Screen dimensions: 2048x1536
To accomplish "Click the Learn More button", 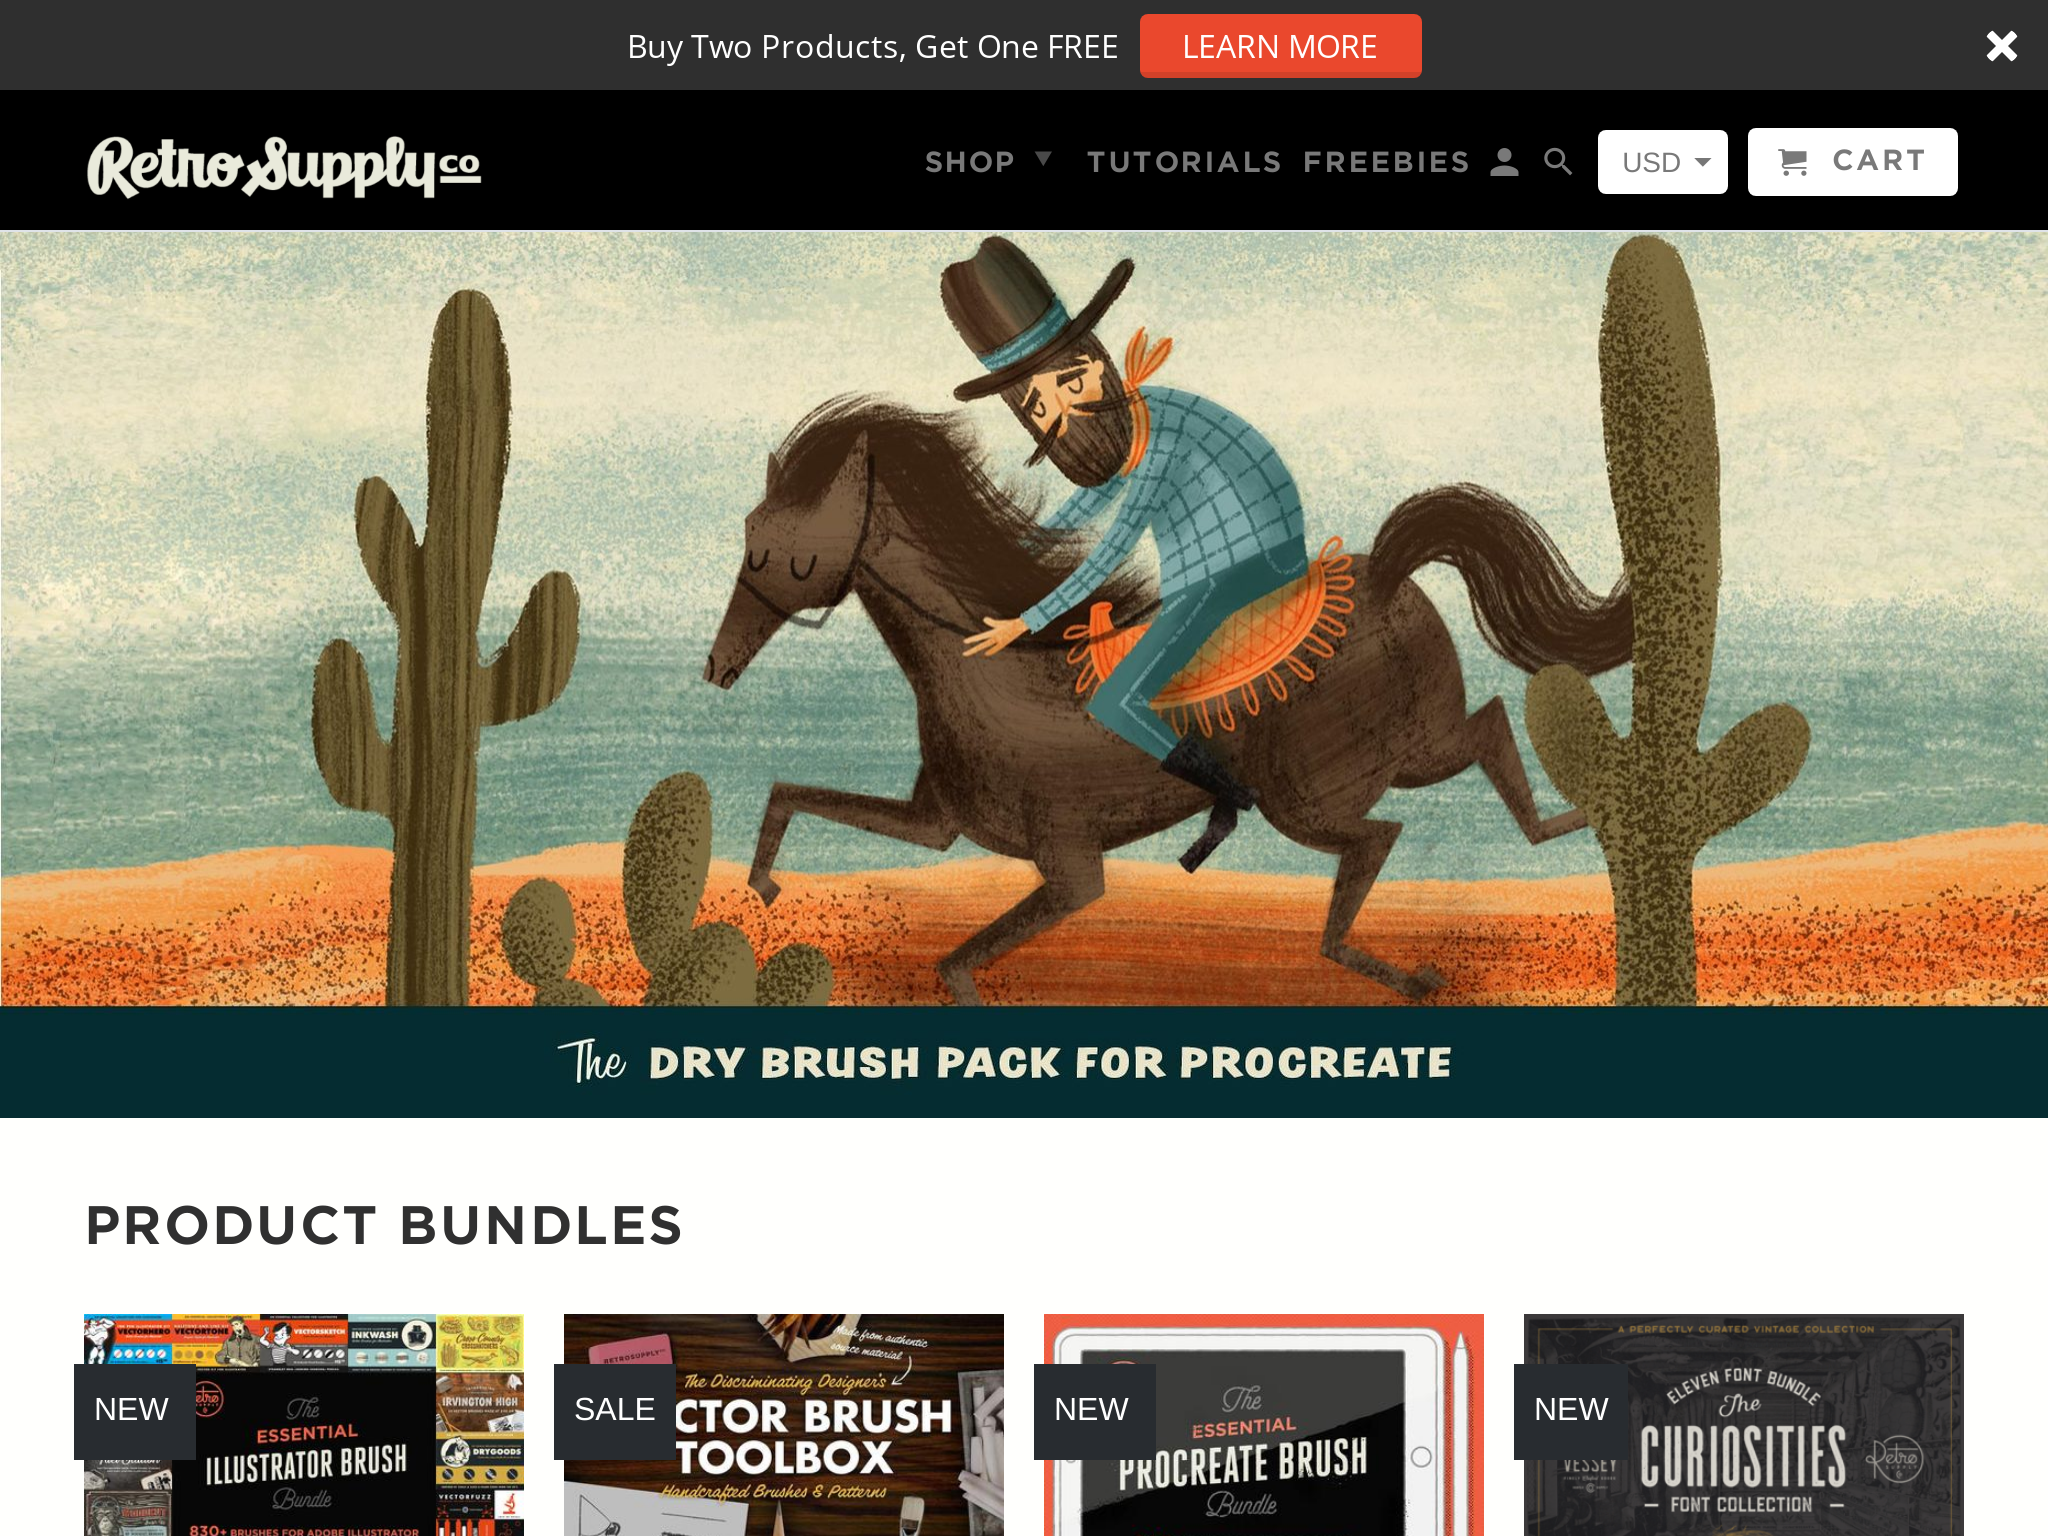I will click(x=1280, y=46).
